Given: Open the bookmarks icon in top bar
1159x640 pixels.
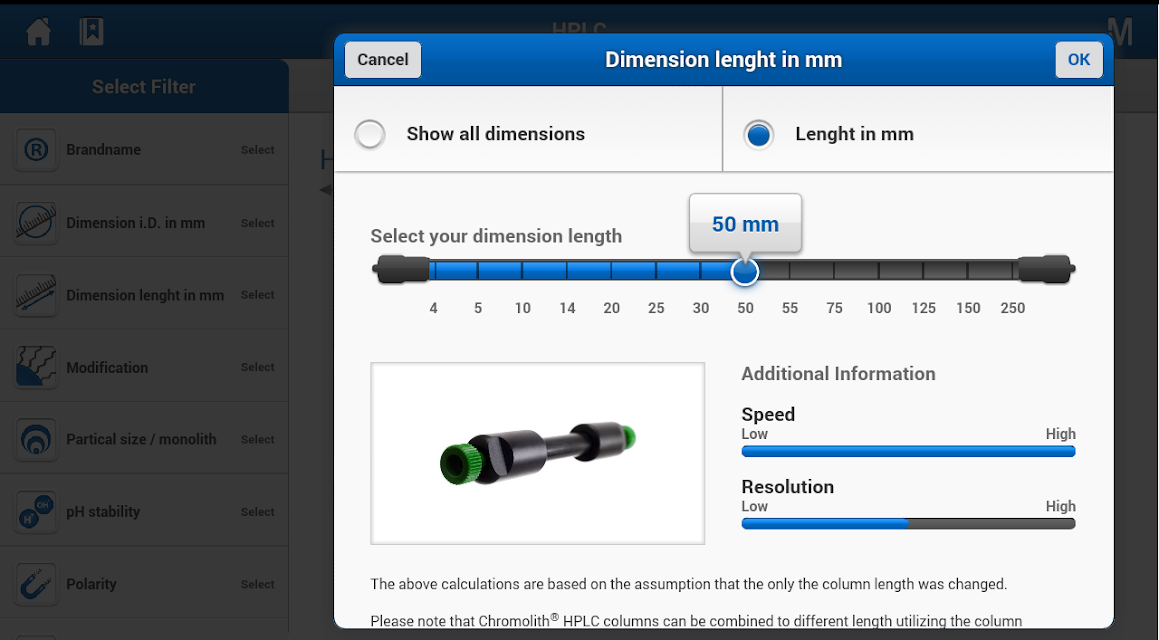Looking at the screenshot, I should click(x=92, y=32).
